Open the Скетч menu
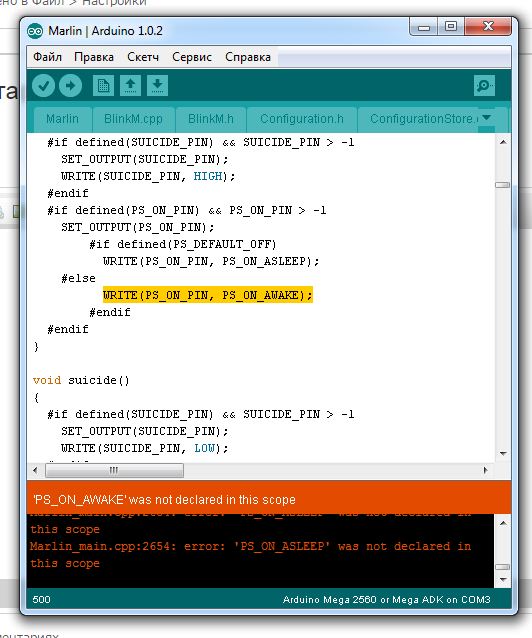Image resolution: width=532 pixels, height=638 pixels. point(143,57)
